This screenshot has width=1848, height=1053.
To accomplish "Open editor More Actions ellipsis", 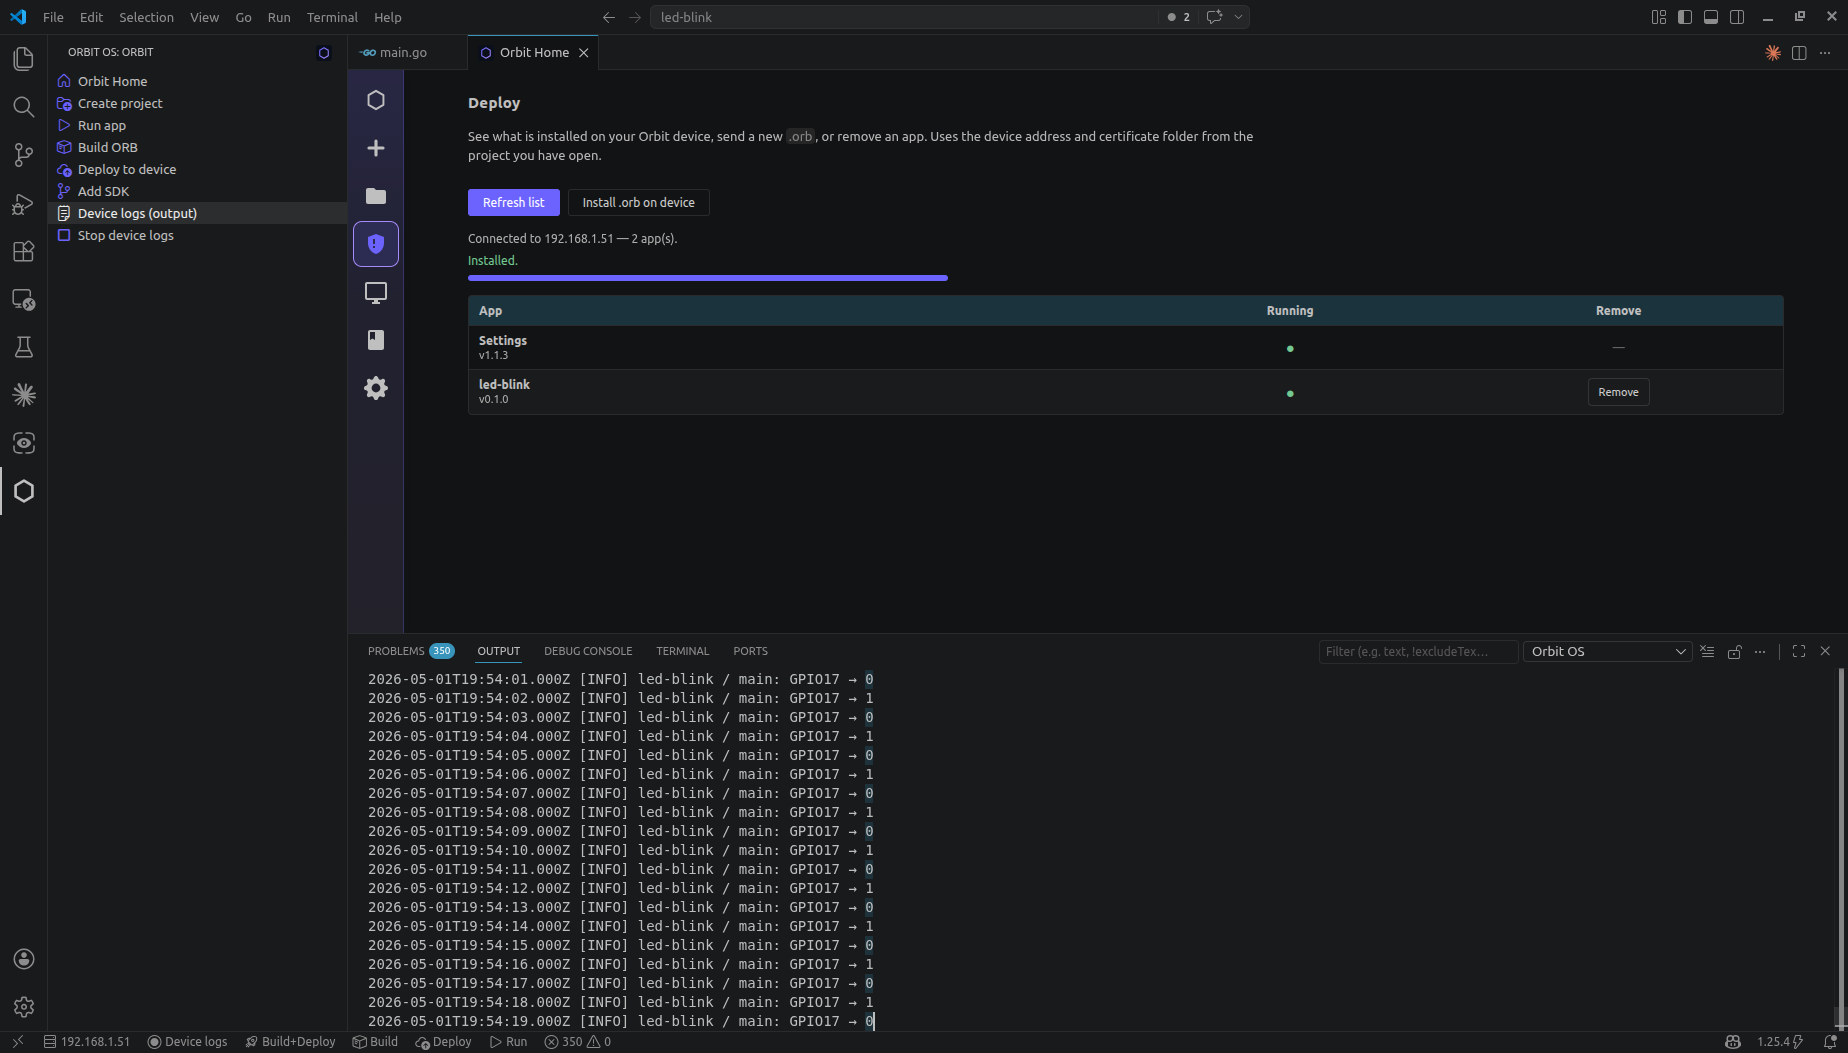I will coord(1825,53).
